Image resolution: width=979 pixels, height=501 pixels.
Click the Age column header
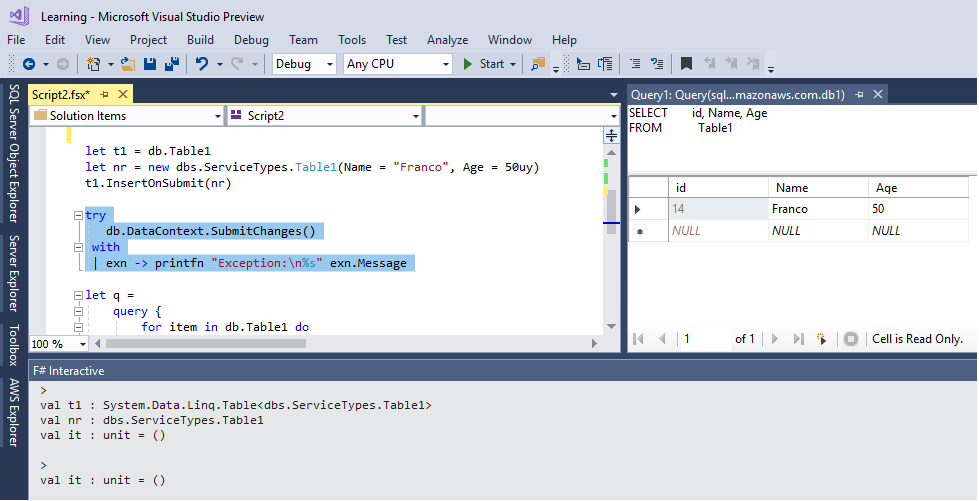(x=918, y=187)
